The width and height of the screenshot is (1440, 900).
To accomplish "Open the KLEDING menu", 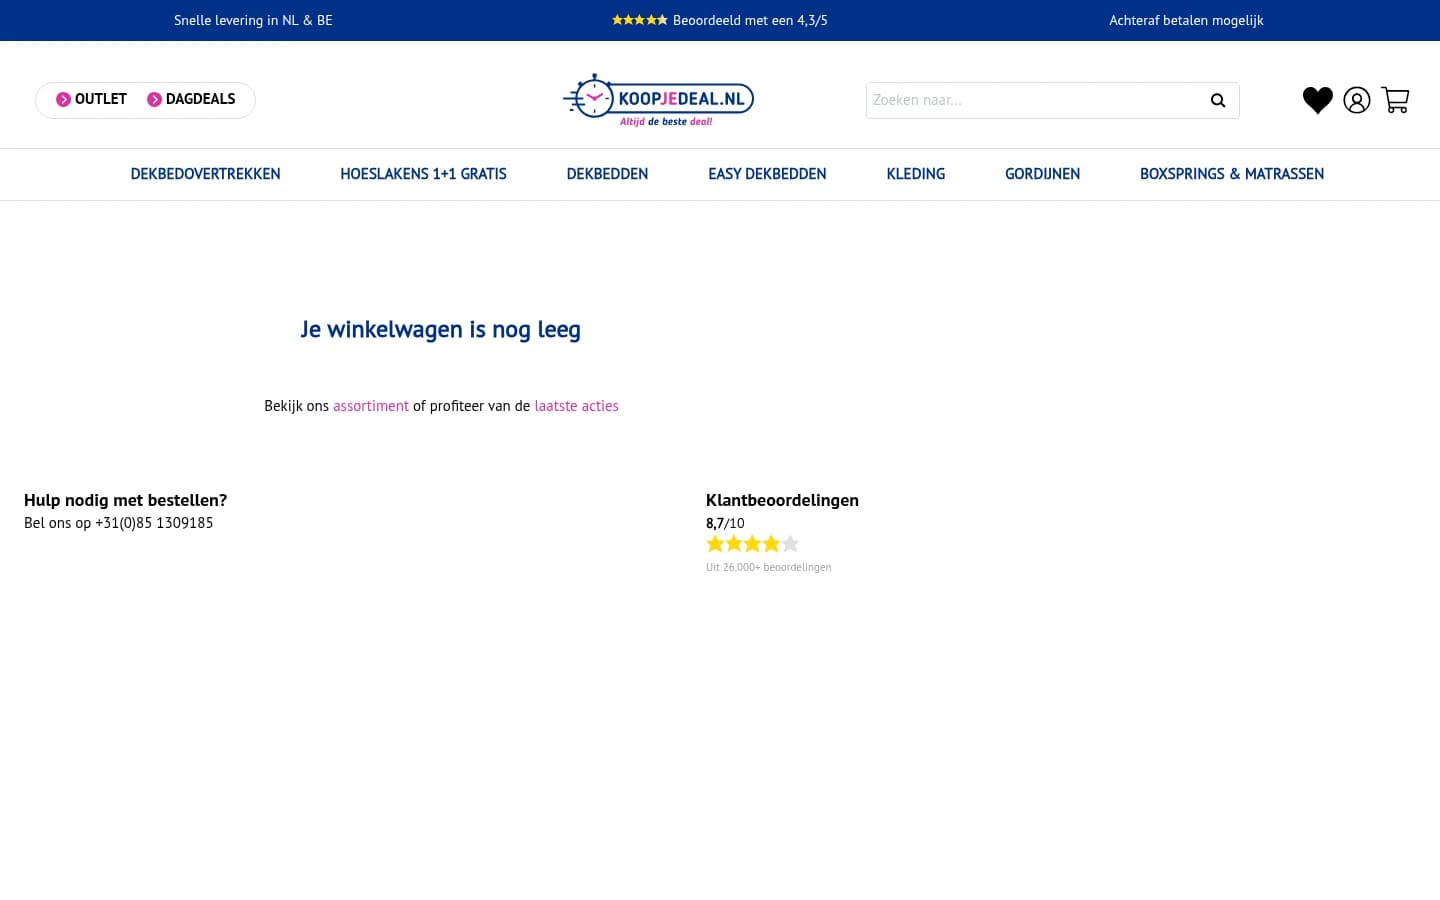I will tap(915, 174).
